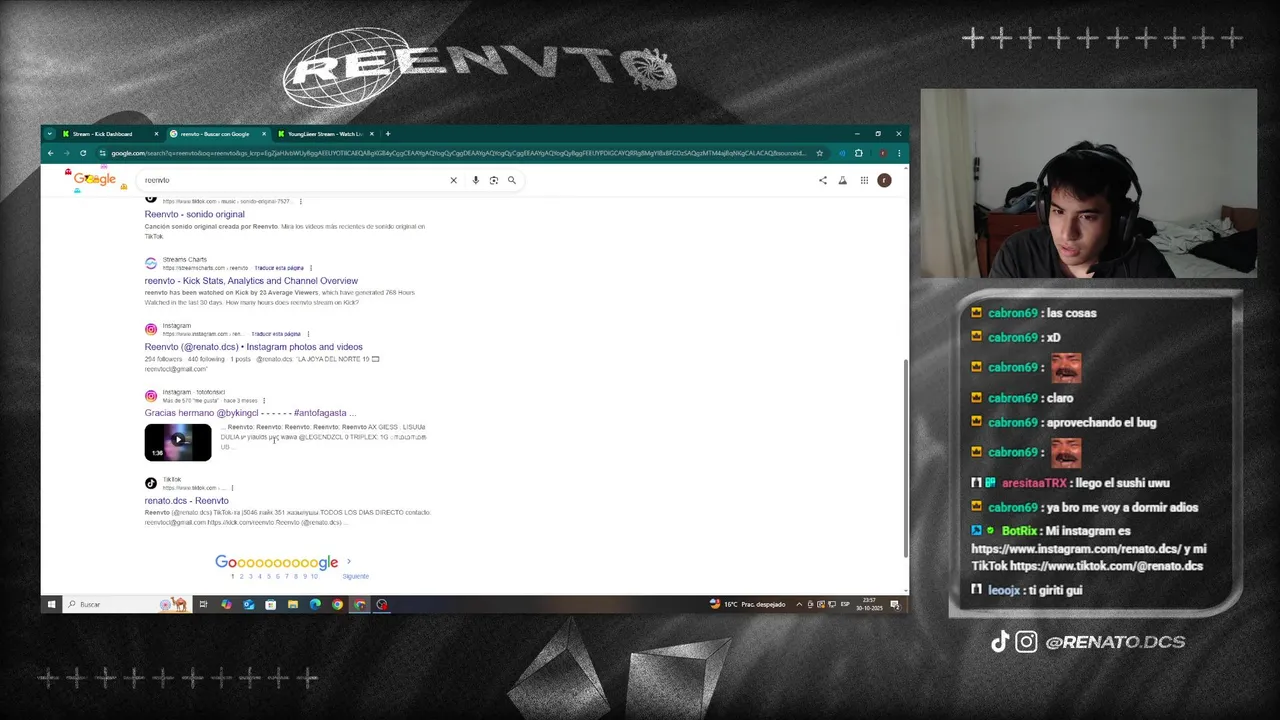This screenshot has height=720, width=1280.
Task: Open Task View on the taskbar
Action: [x=203, y=604]
